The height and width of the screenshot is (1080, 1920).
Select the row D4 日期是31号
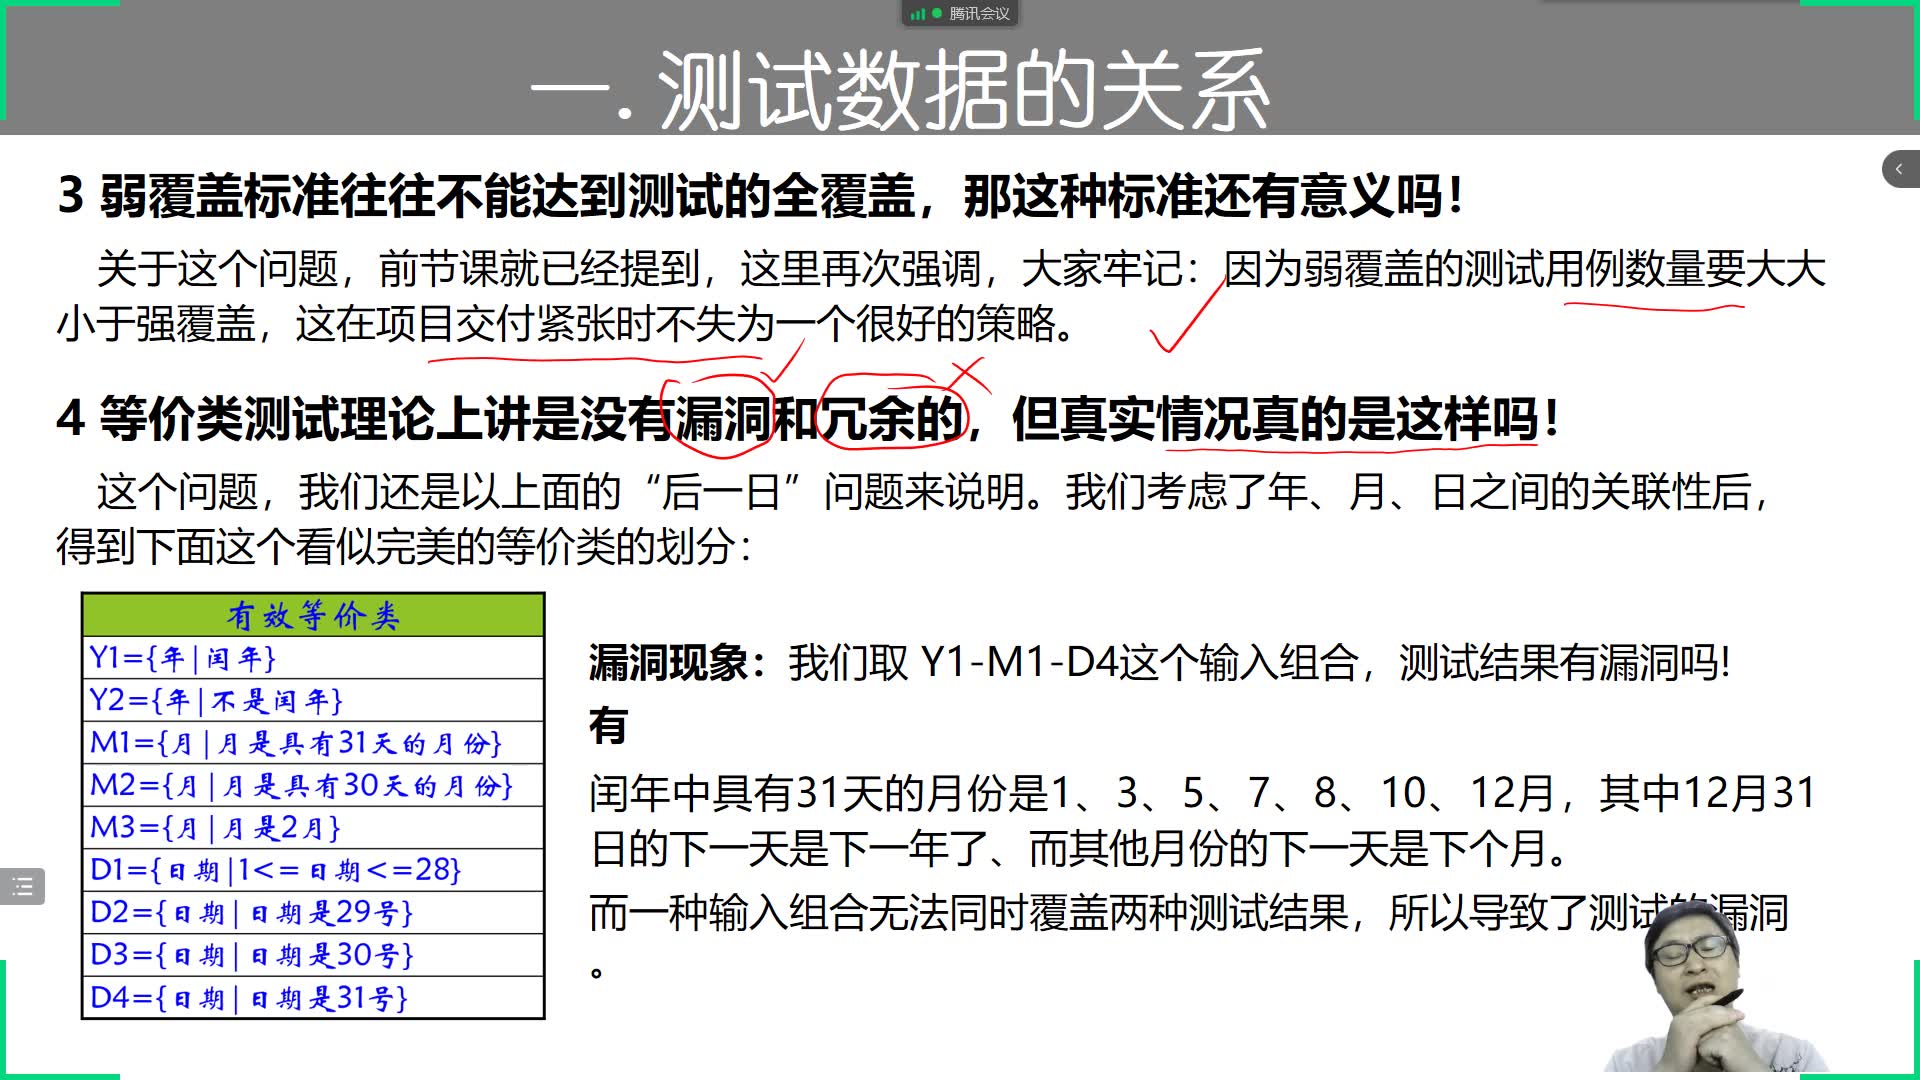tap(313, 998)
